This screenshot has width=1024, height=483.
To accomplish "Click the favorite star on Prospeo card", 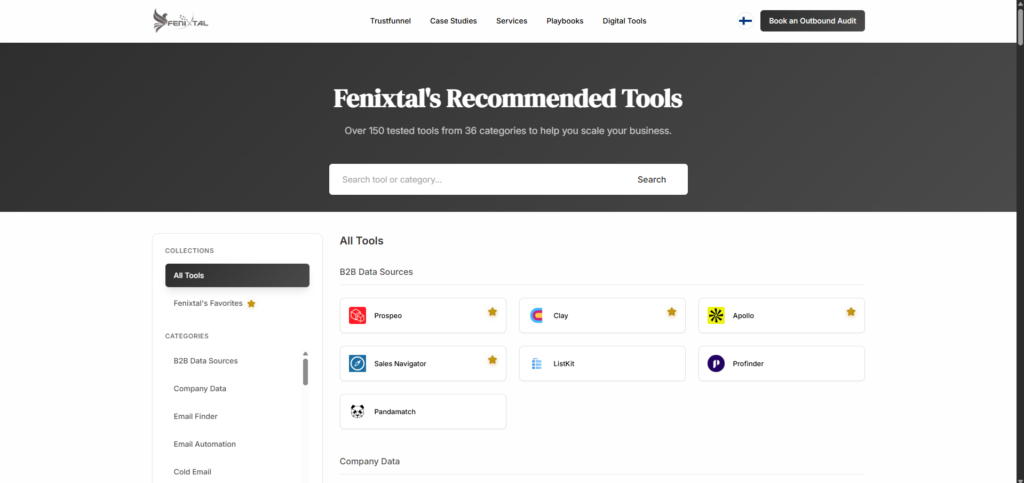I will tap(492, 312).
